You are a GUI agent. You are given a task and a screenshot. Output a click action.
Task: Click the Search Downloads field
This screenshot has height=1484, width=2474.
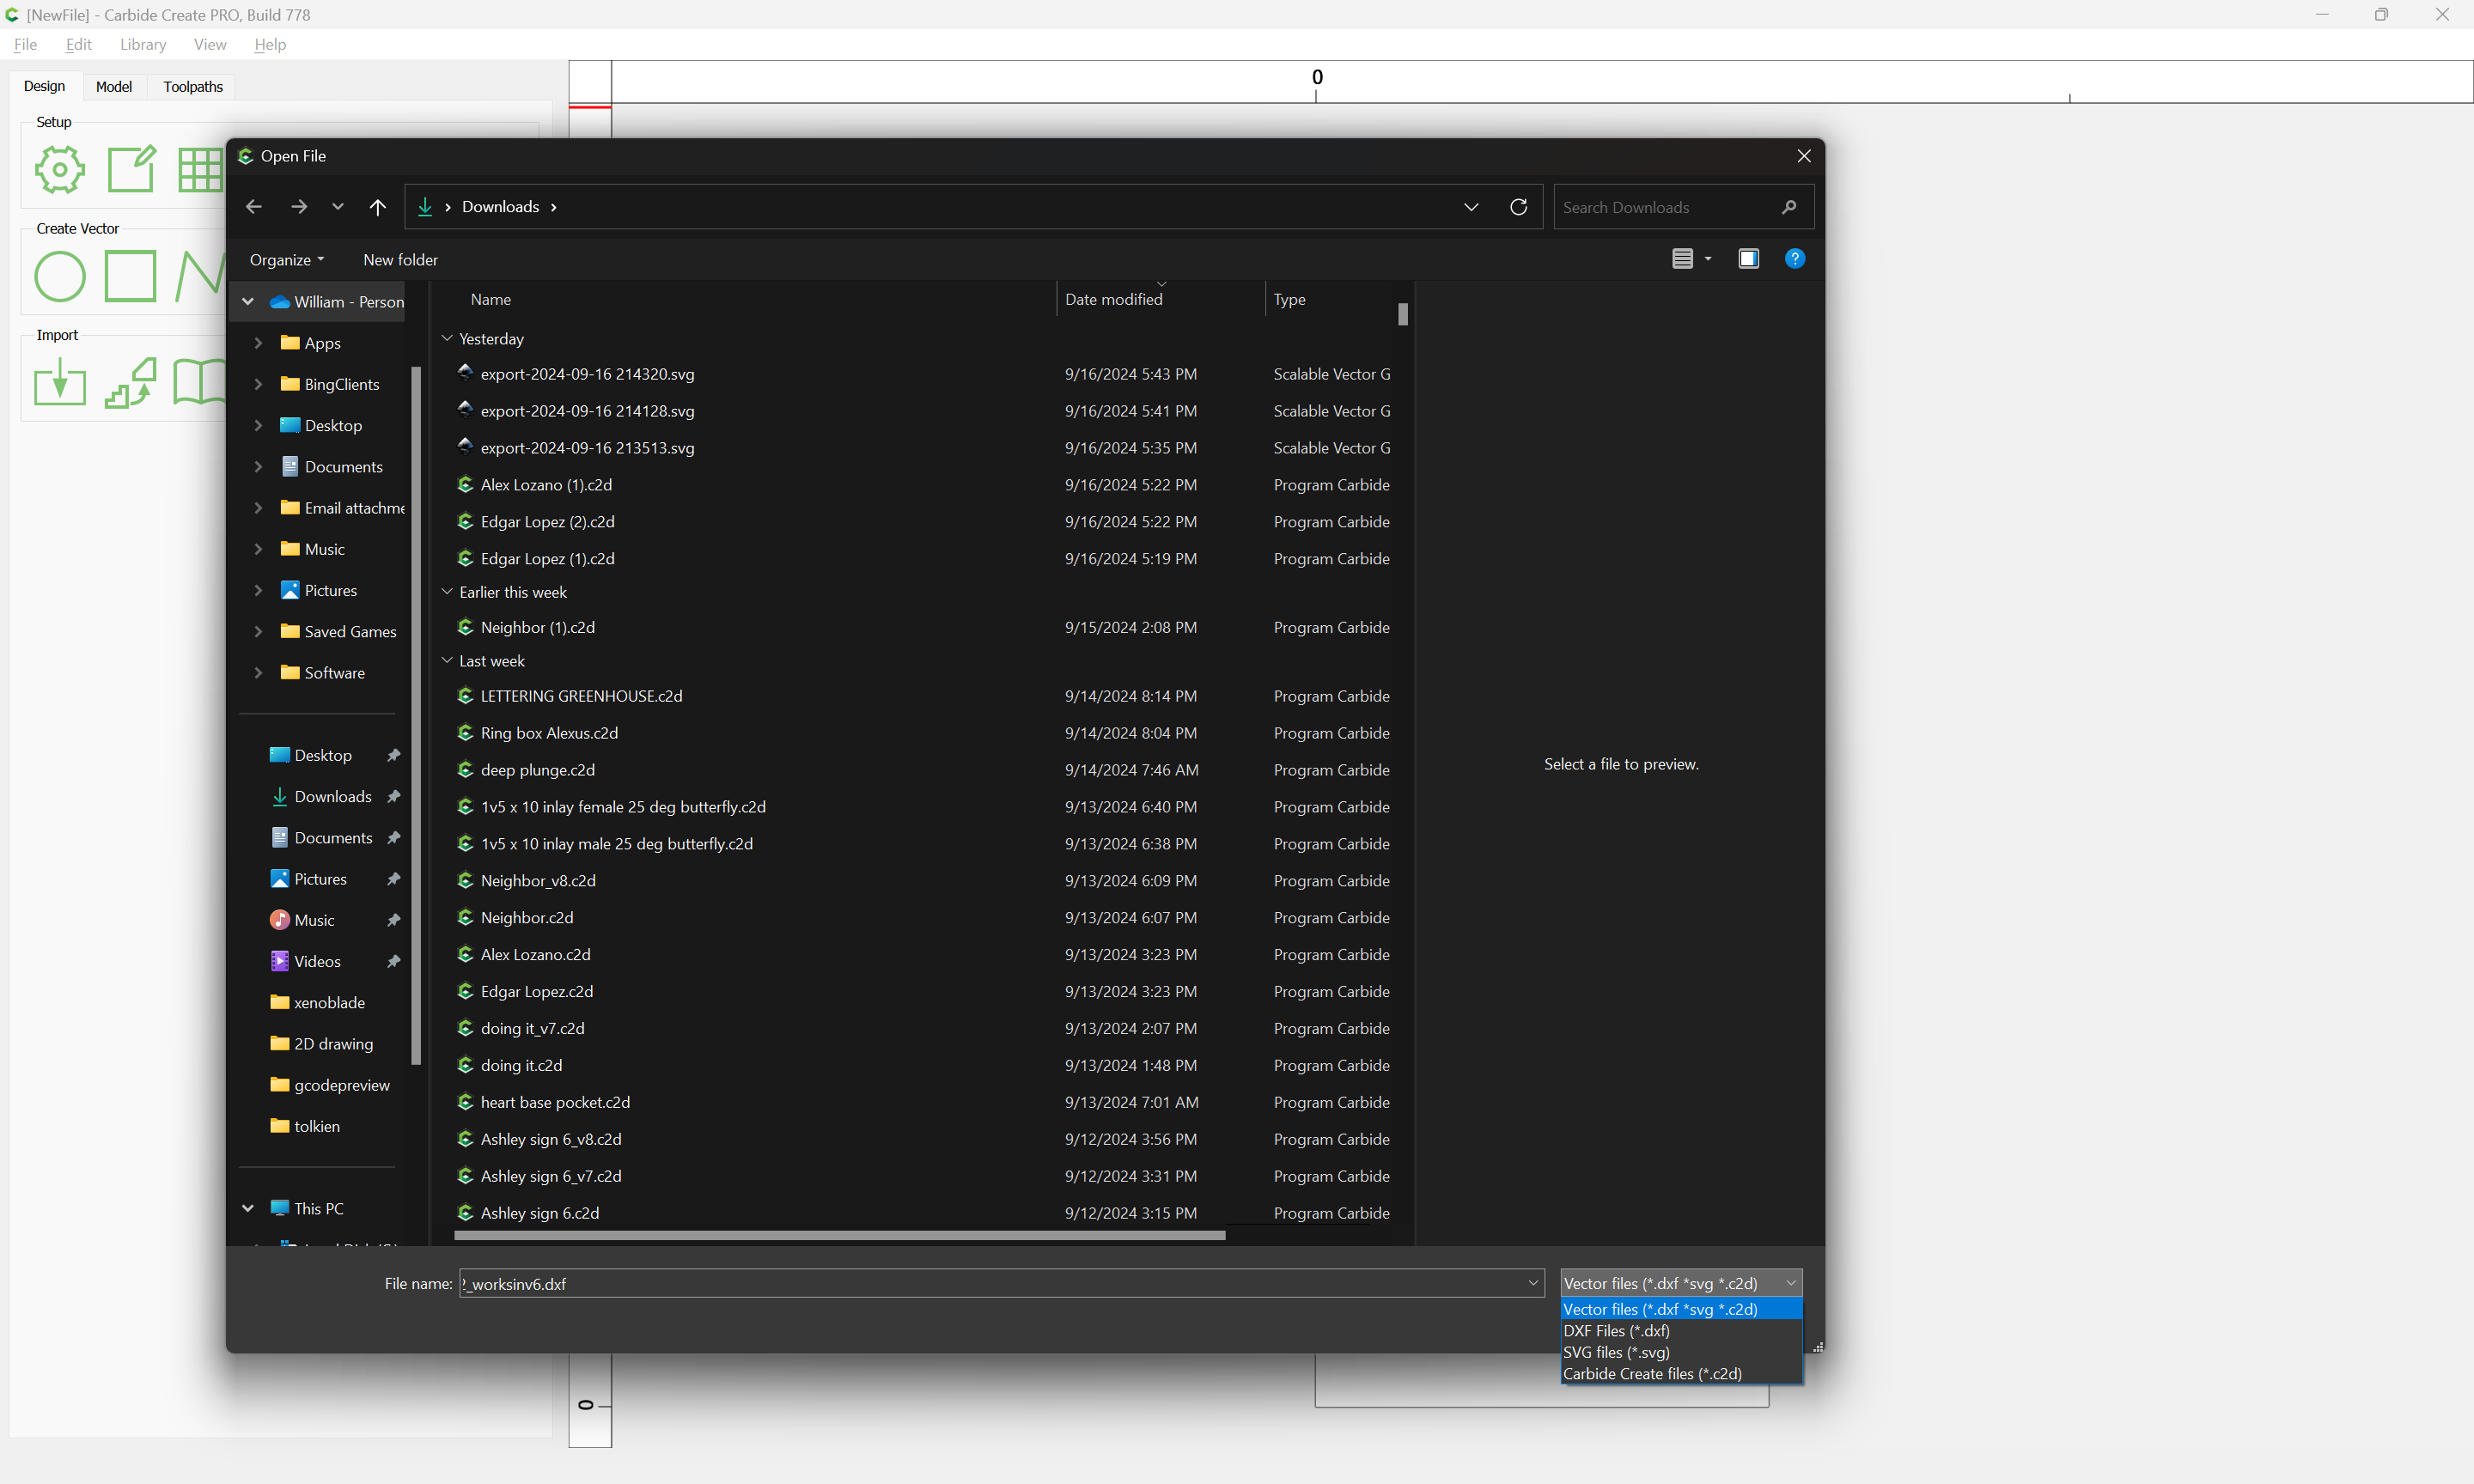(x=1665, y=207)
